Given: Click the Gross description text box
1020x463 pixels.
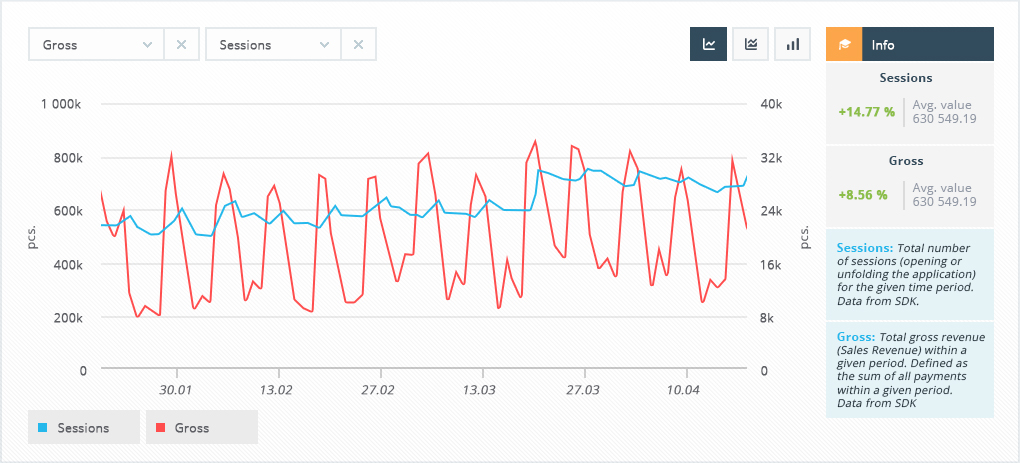Looking at the screenshot, I should coord(909,370).
